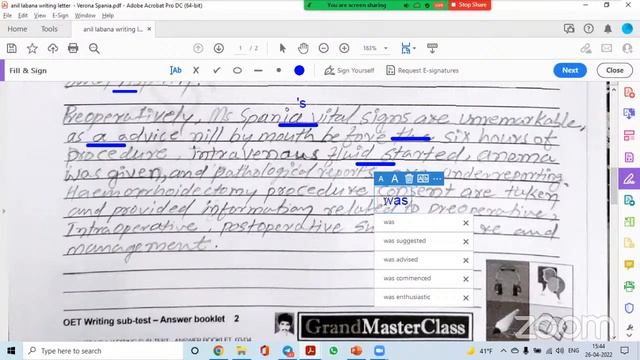Switch to the Tools tab
Screen dimensions: 640x360
click(49, 29)
